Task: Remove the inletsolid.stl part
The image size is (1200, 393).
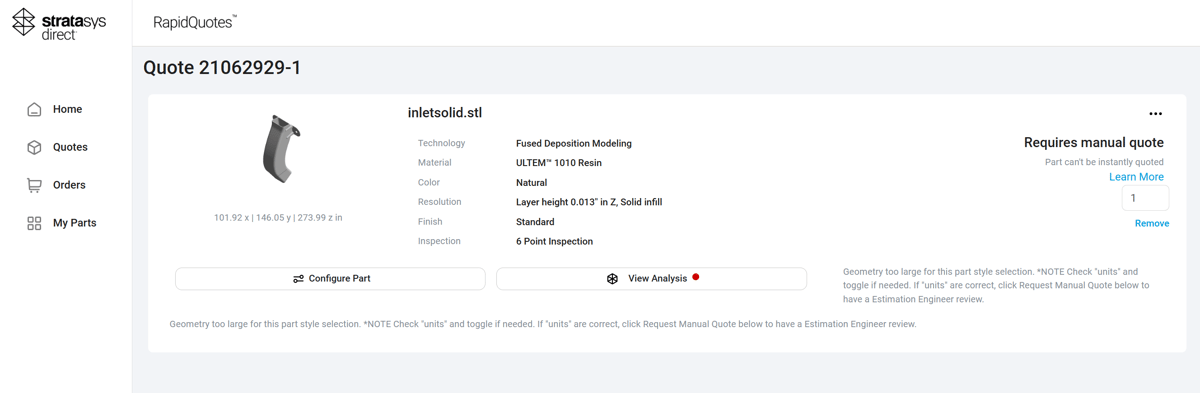Action: 1152,224
